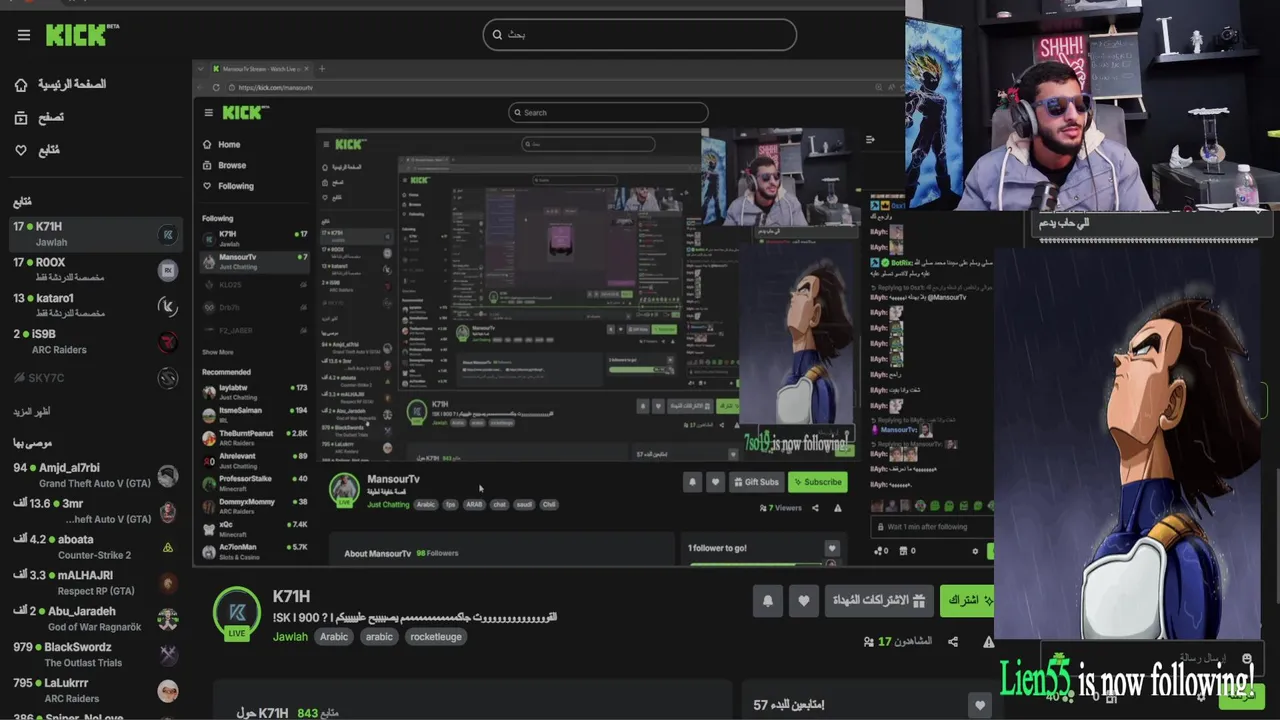Open ItsmeSalman recommended channel
The height and width of the screenshot is (720, 1280).
254,414
